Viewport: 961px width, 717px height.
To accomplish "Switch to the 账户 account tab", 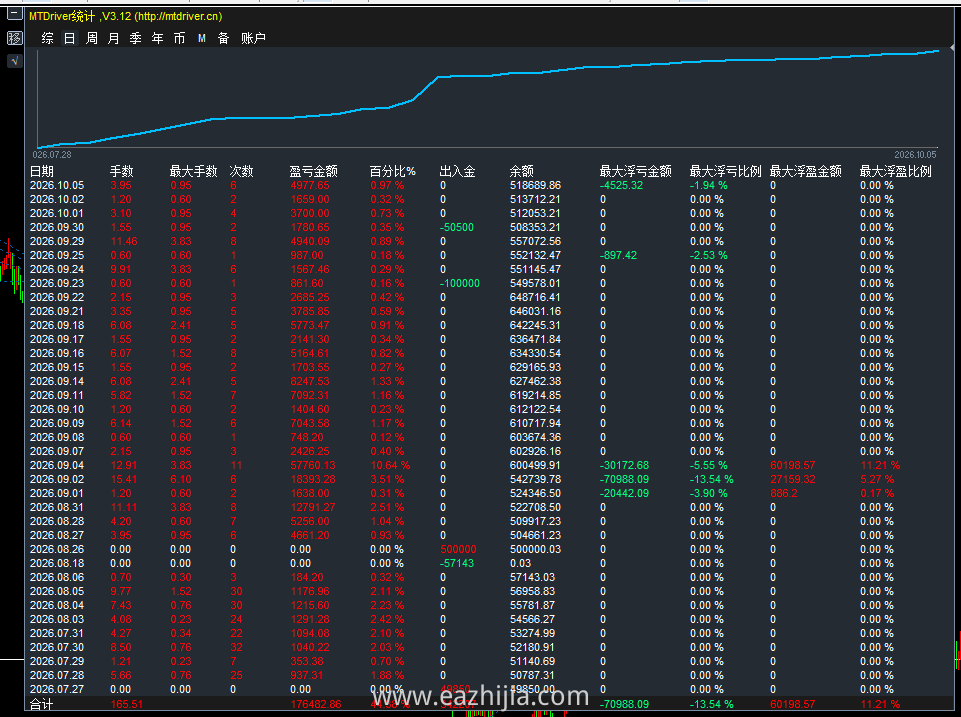I will tap(253, 39).
